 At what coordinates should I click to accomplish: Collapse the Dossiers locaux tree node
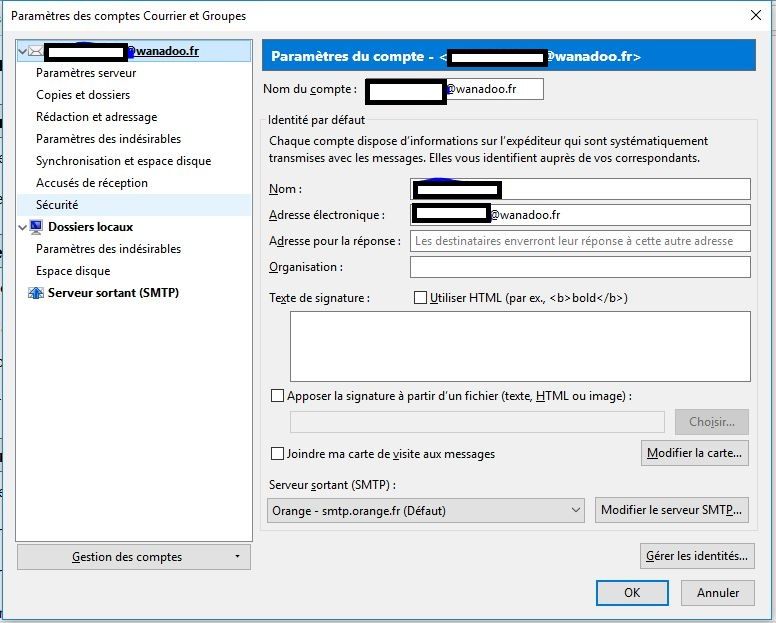(23, 227)
